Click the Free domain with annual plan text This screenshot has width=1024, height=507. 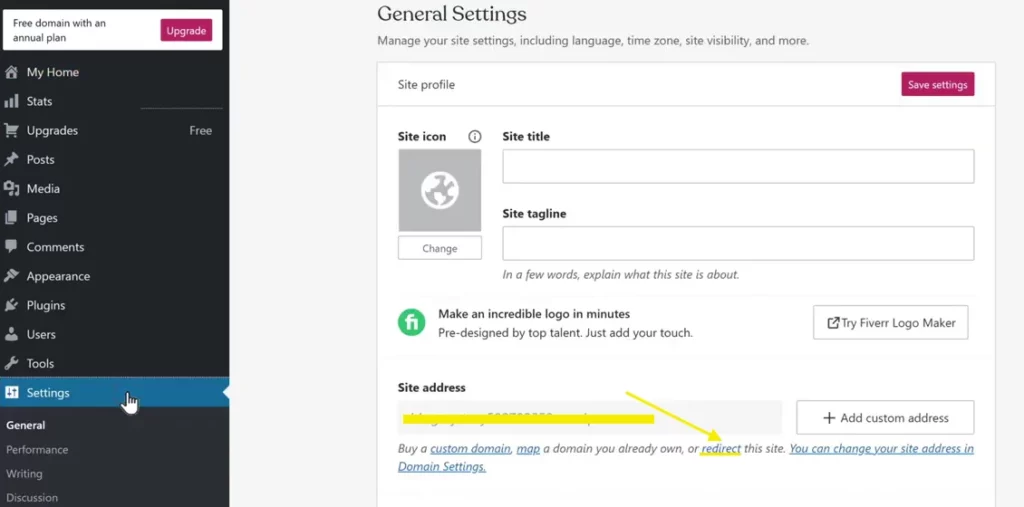tap(59, 30)
